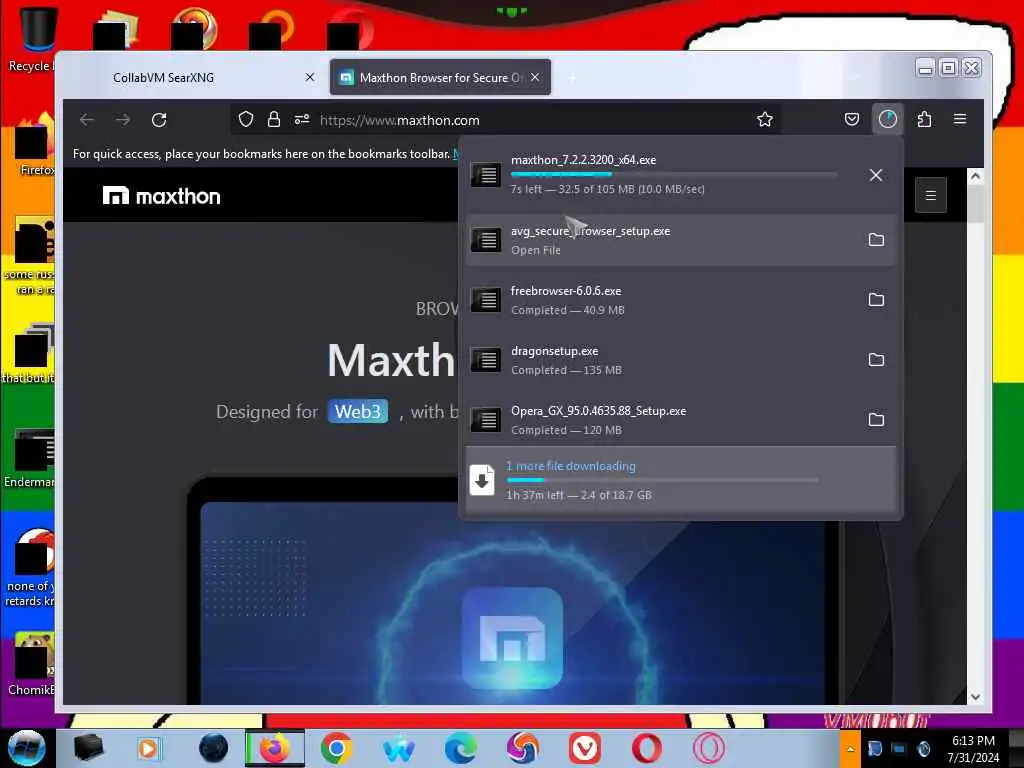The height and width of the screenshot is (768, 1024).
Task: Show Opera_GX_95.0.4635.88_Setup.exe in folder
Action: pyautogui.click(x=876, y=419)
